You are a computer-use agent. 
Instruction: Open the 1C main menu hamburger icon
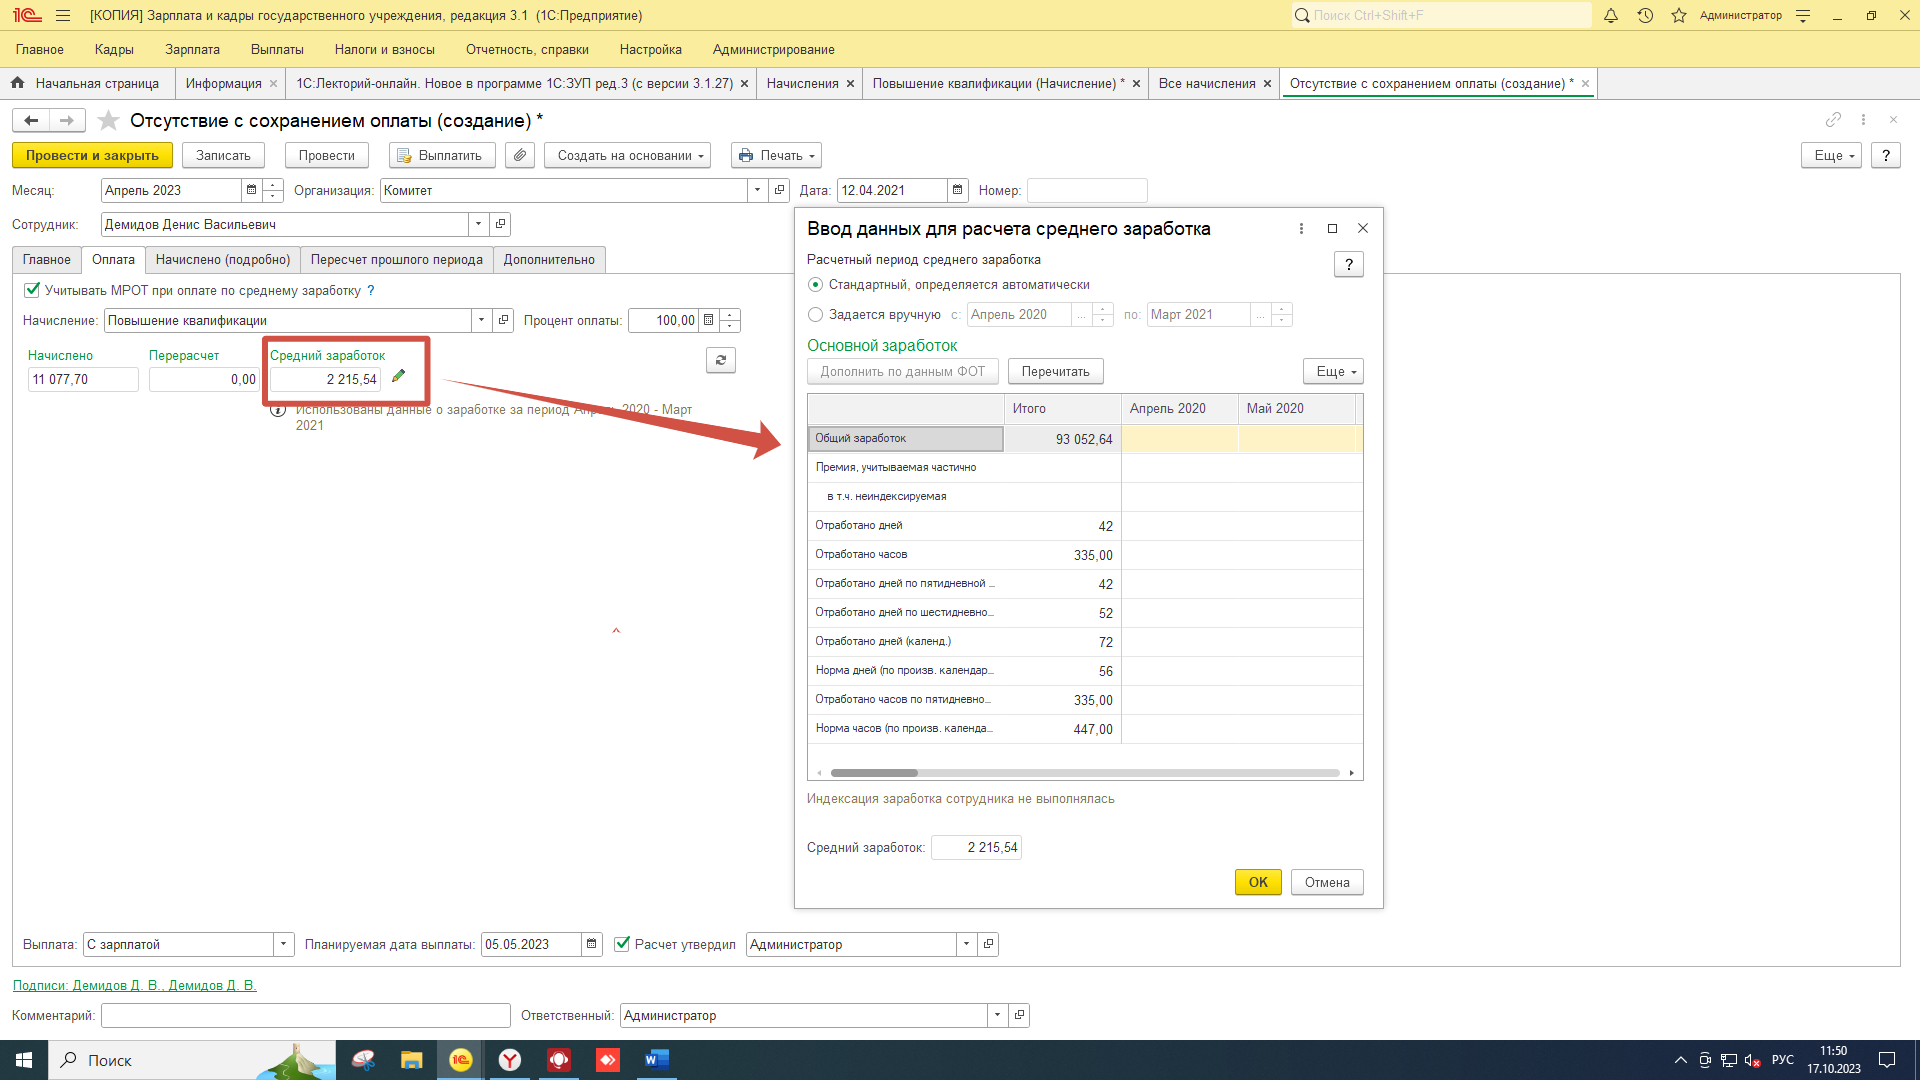(63, 15)
